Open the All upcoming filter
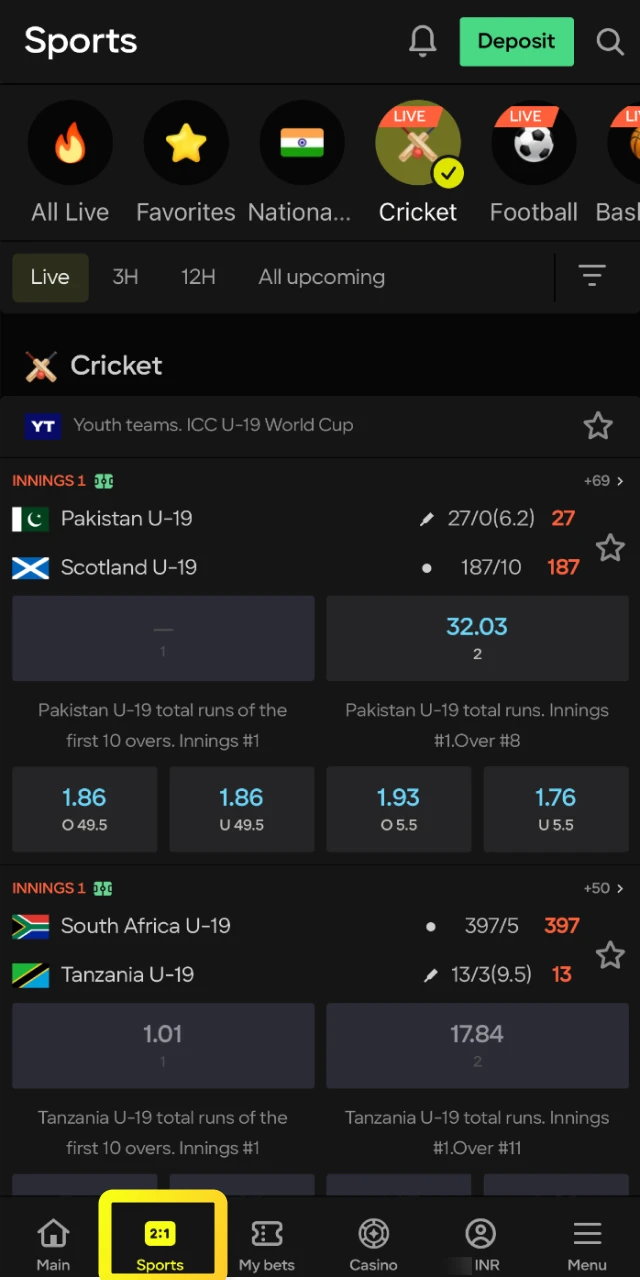 tap(321, 277)
